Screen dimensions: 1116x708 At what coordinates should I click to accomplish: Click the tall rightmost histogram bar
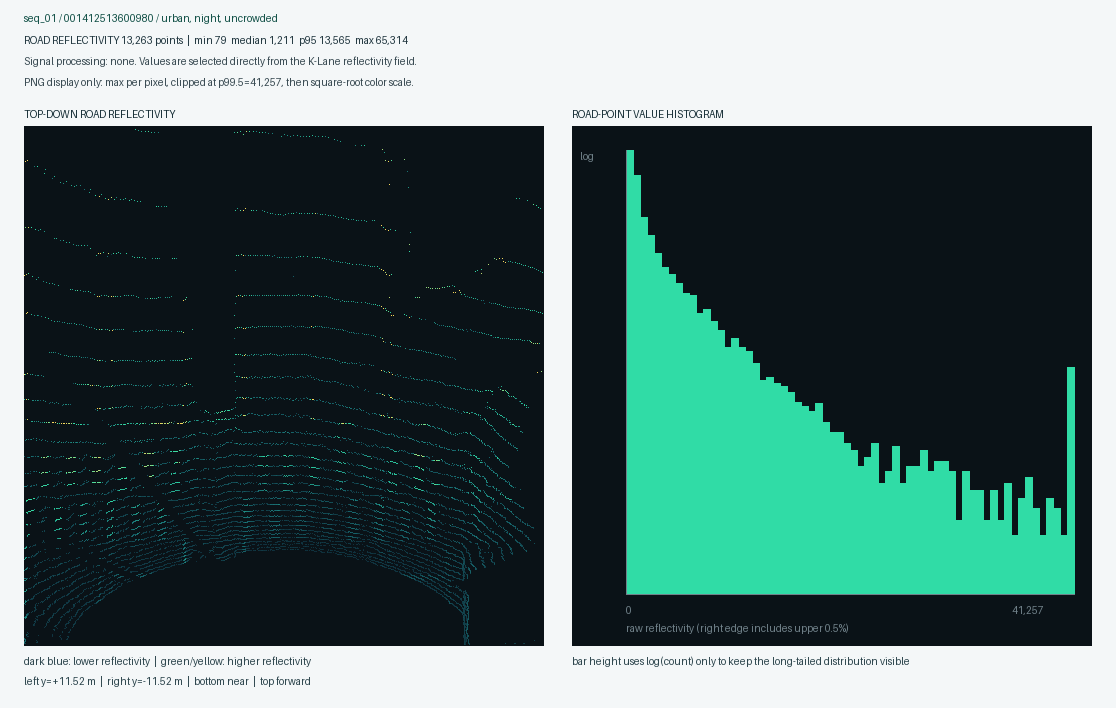[1070, 480]
